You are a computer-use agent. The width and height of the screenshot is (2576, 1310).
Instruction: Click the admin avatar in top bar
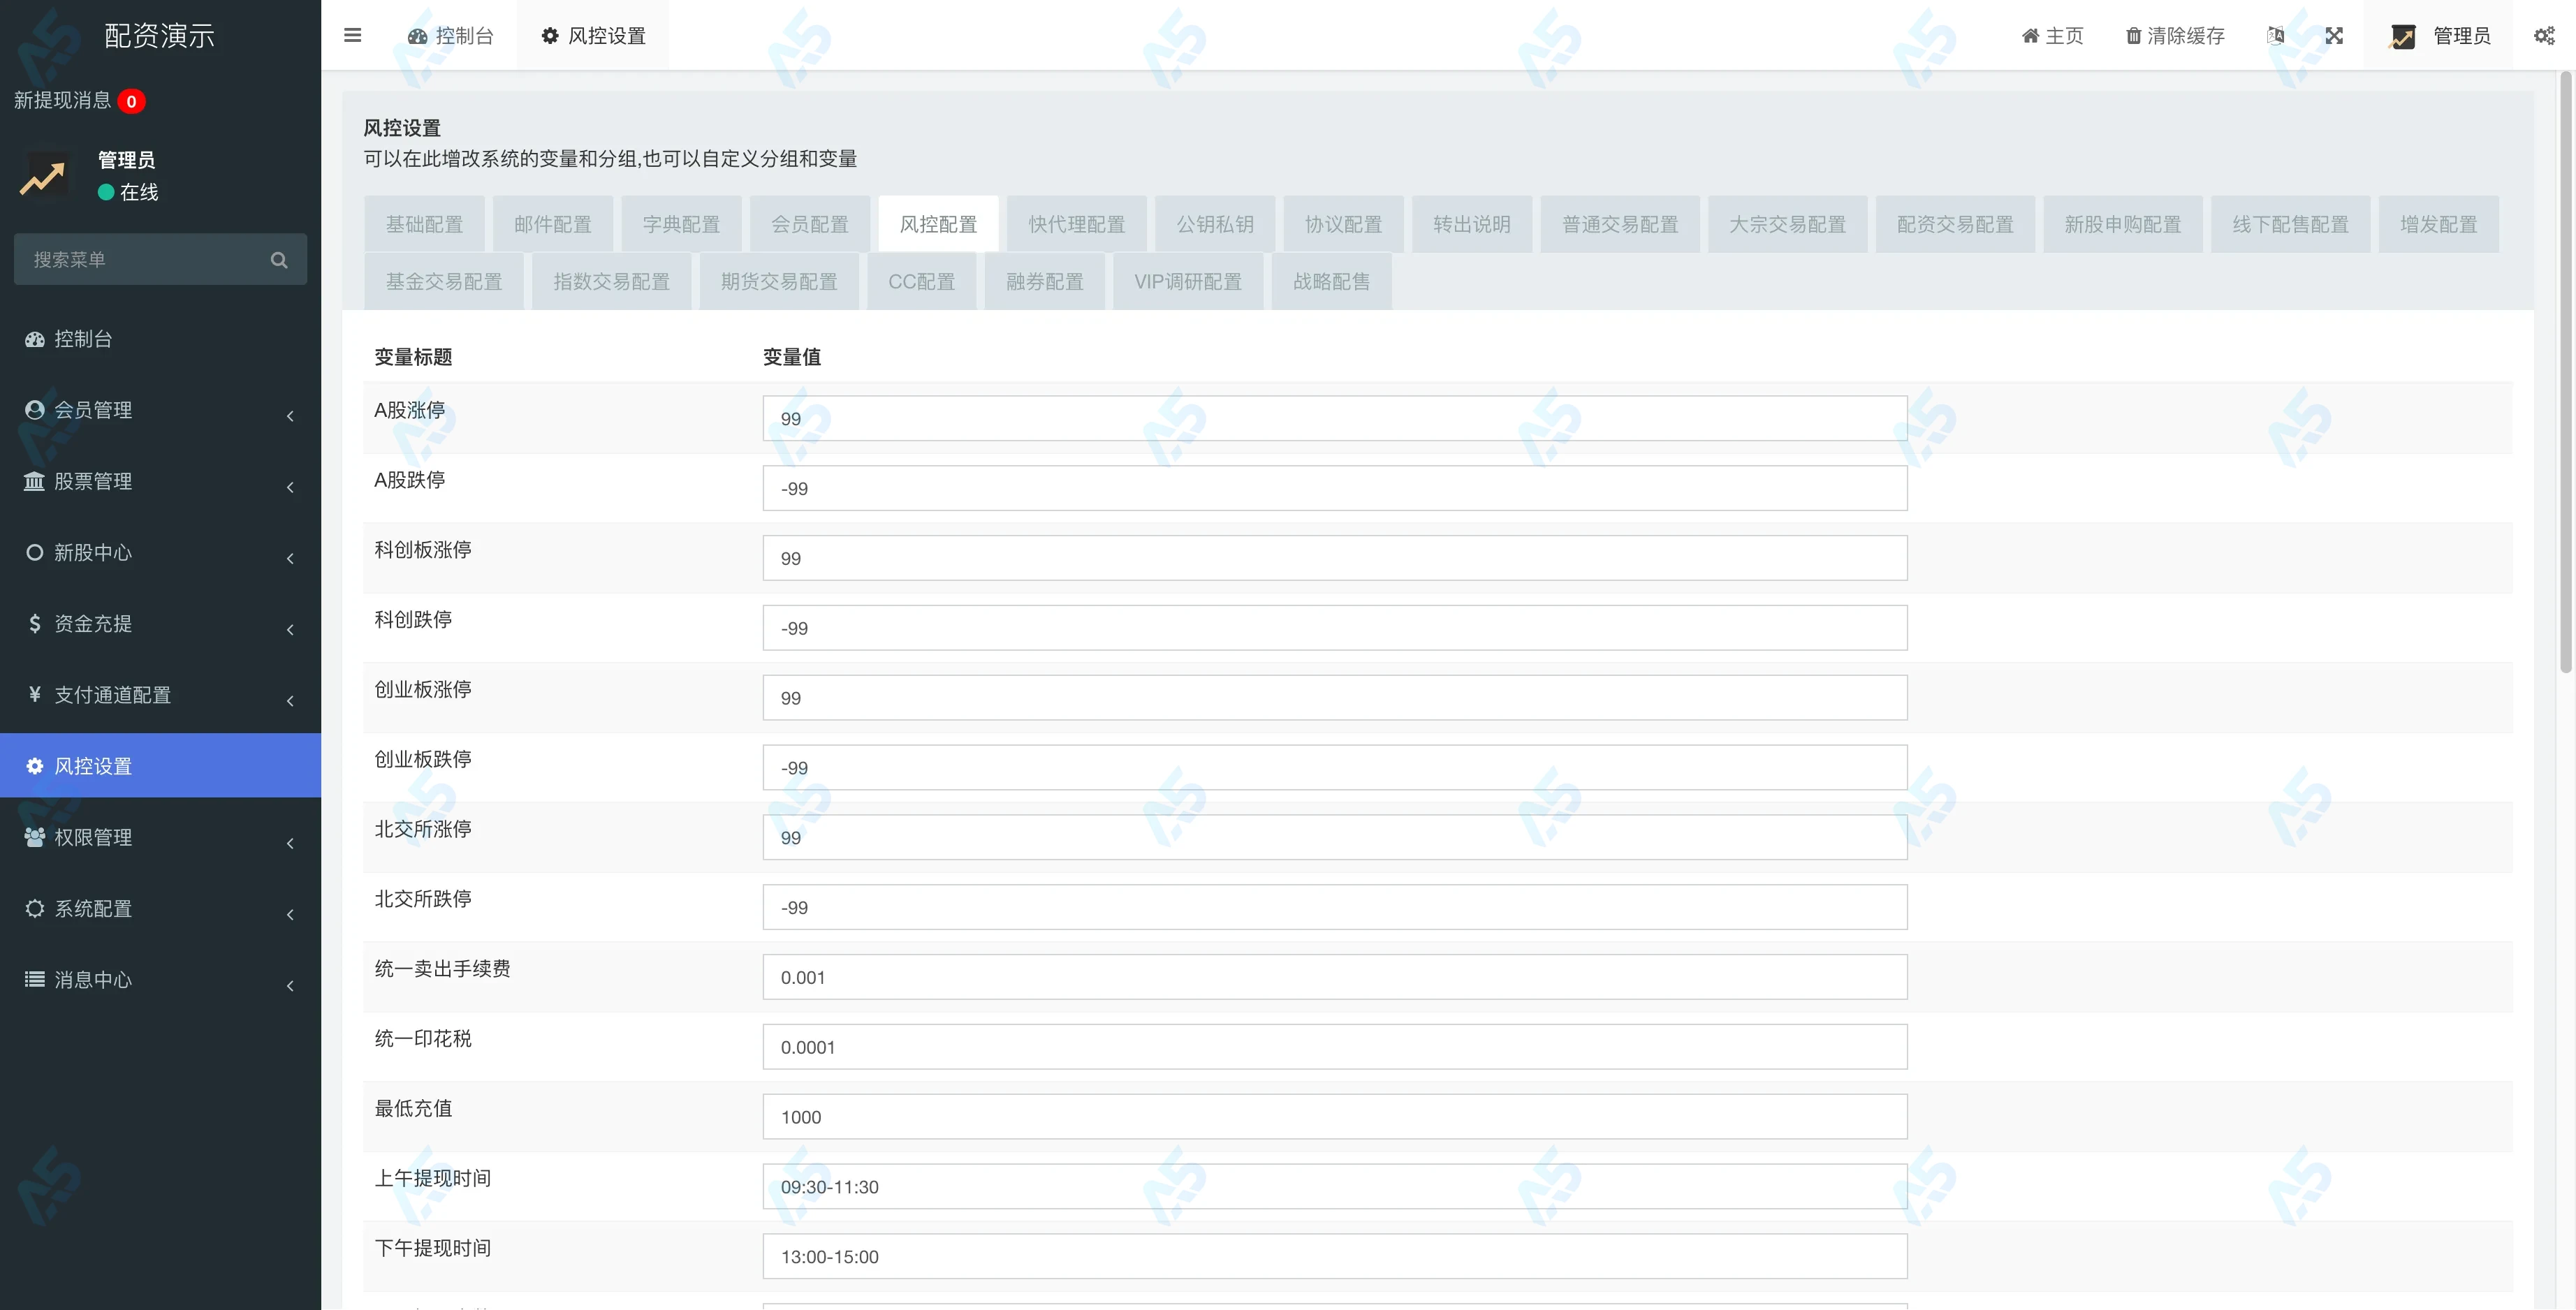pyautogui.click(x=2403, y=37)
